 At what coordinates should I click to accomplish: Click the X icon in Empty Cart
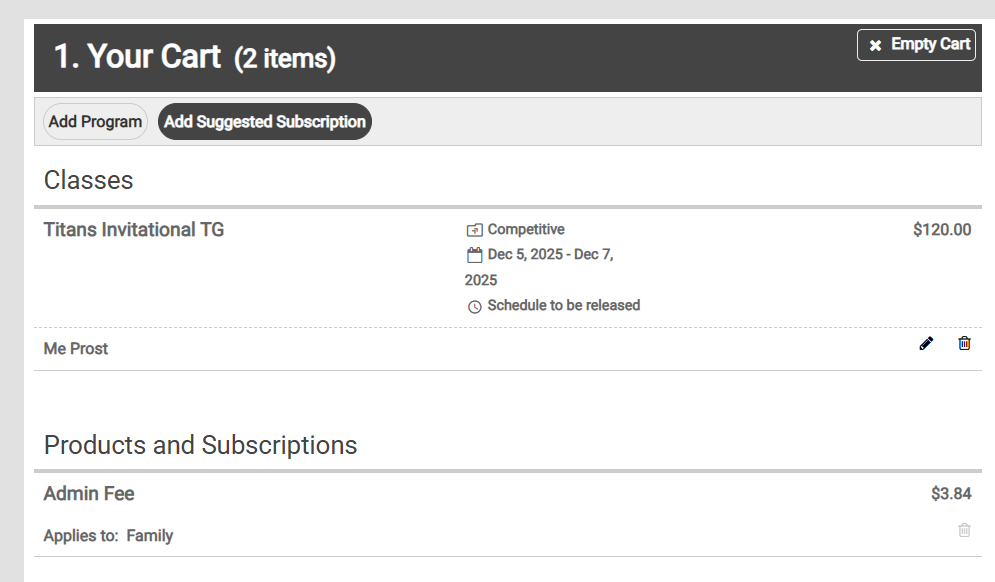(x=875, y=45)
